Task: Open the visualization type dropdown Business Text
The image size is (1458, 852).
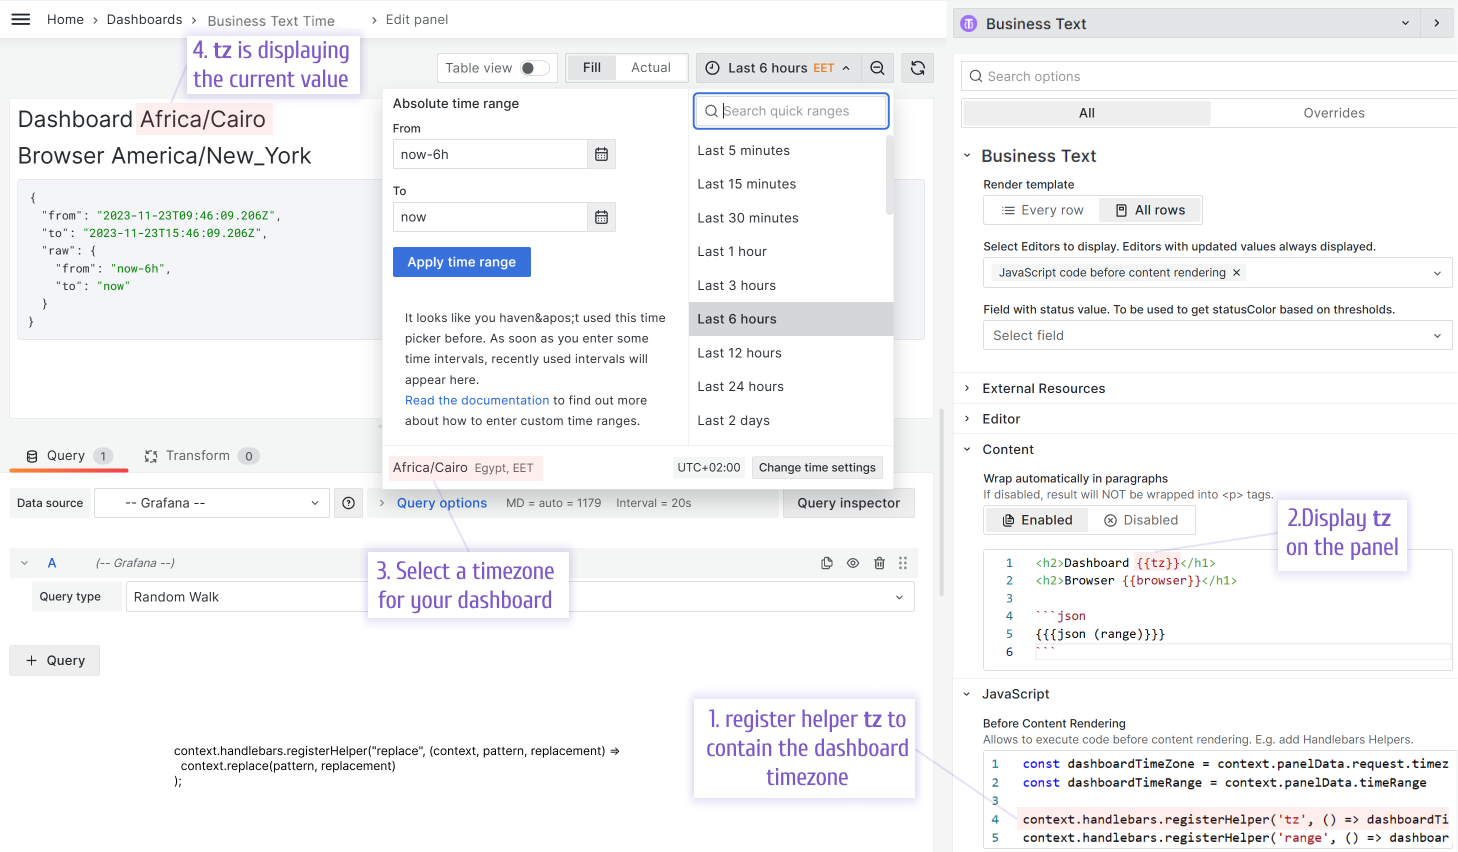Action: [x=1186, y=23]
